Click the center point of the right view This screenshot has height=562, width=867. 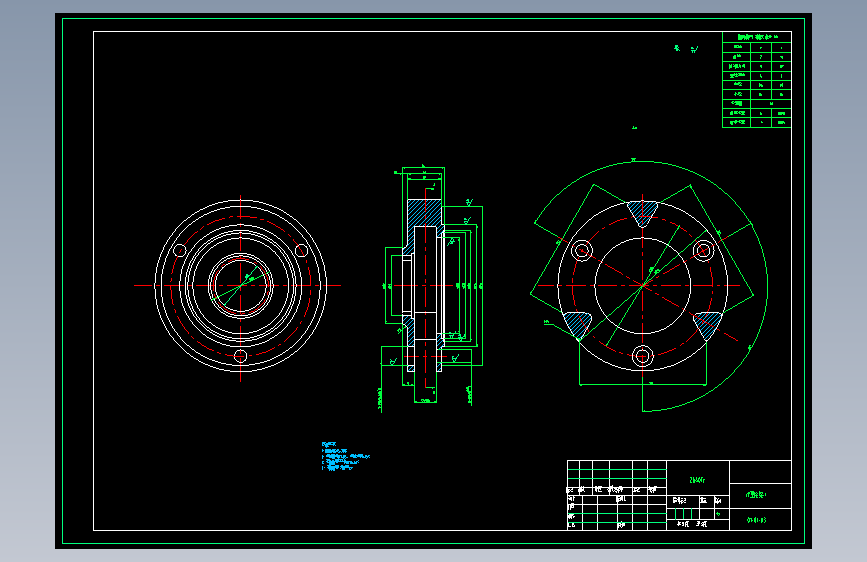643,285
